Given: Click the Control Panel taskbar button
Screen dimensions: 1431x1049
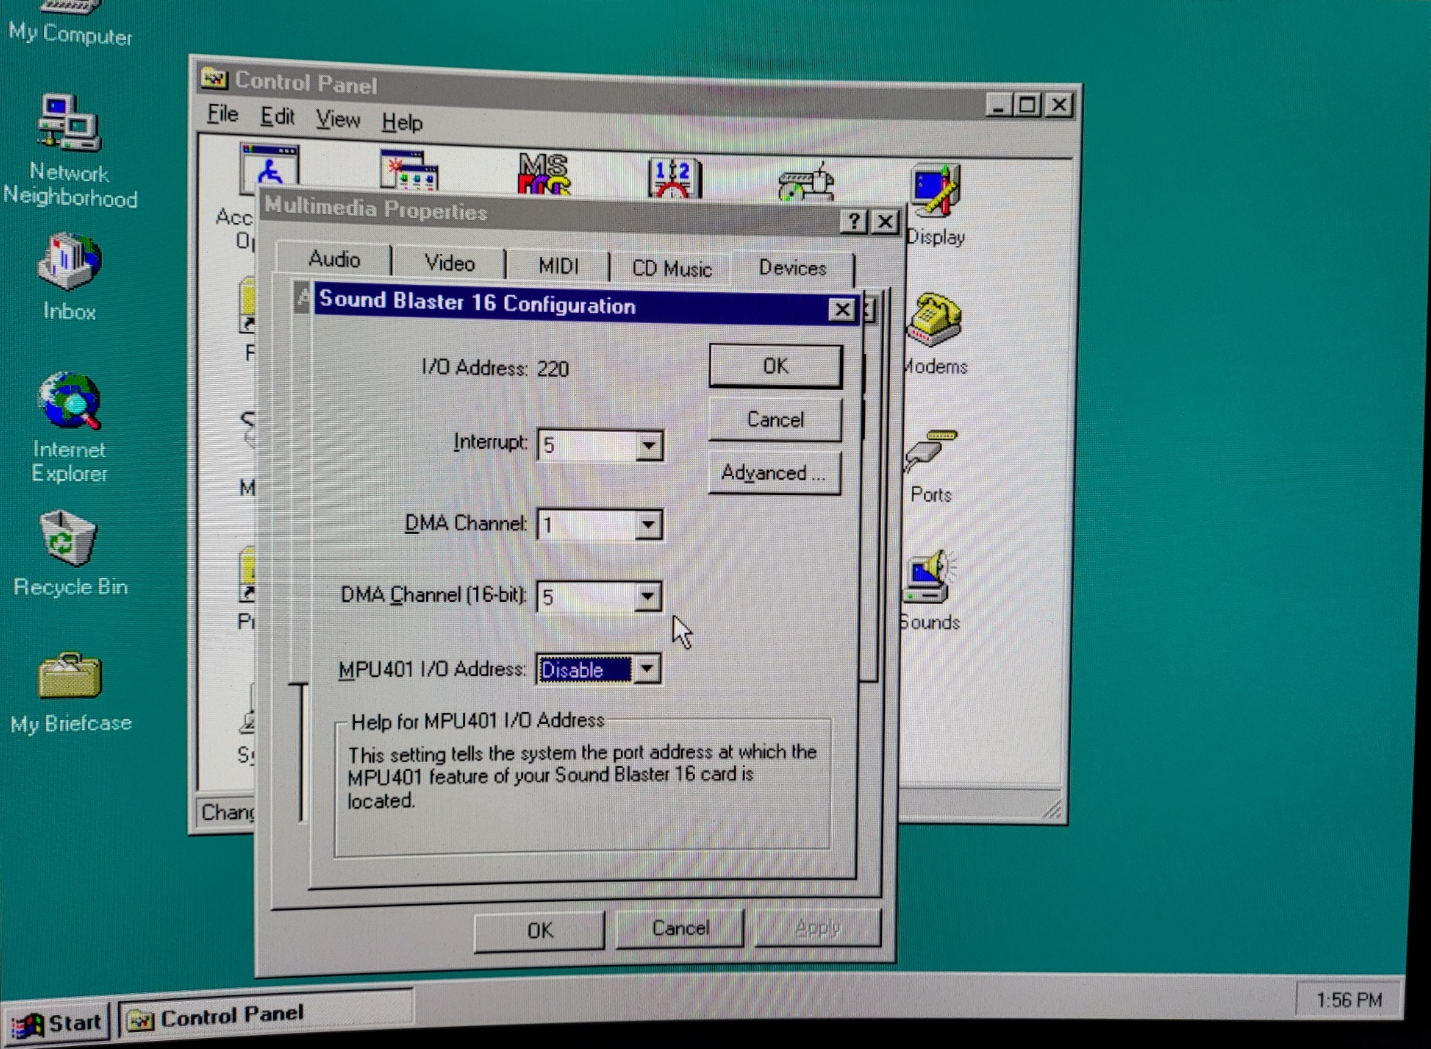Looking at the screenshot, I should pos(267,1015).
